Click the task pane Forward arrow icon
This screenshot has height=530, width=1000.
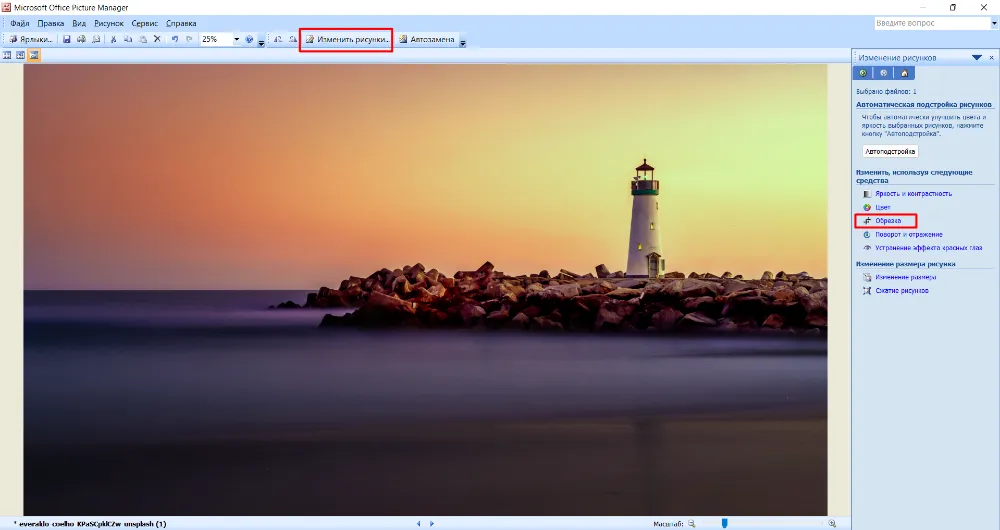883,73
